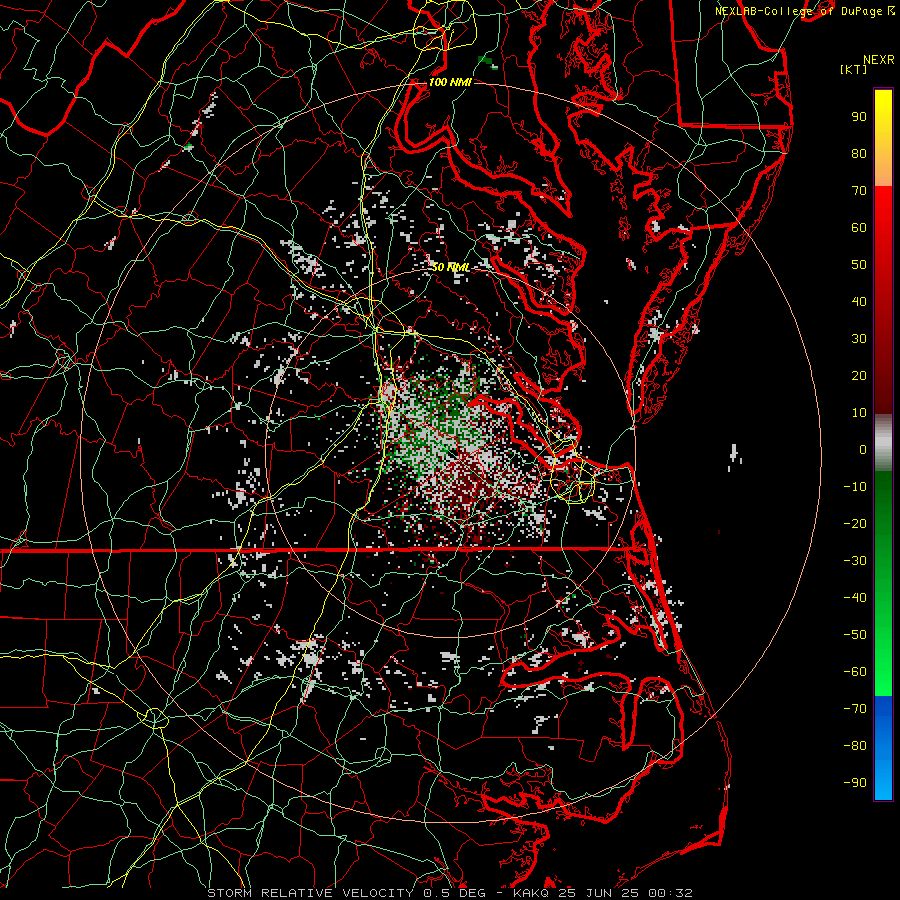Click the "50 NMI" range ring label
The height and width of the screenshot is (900, 900).
point(451,267)
